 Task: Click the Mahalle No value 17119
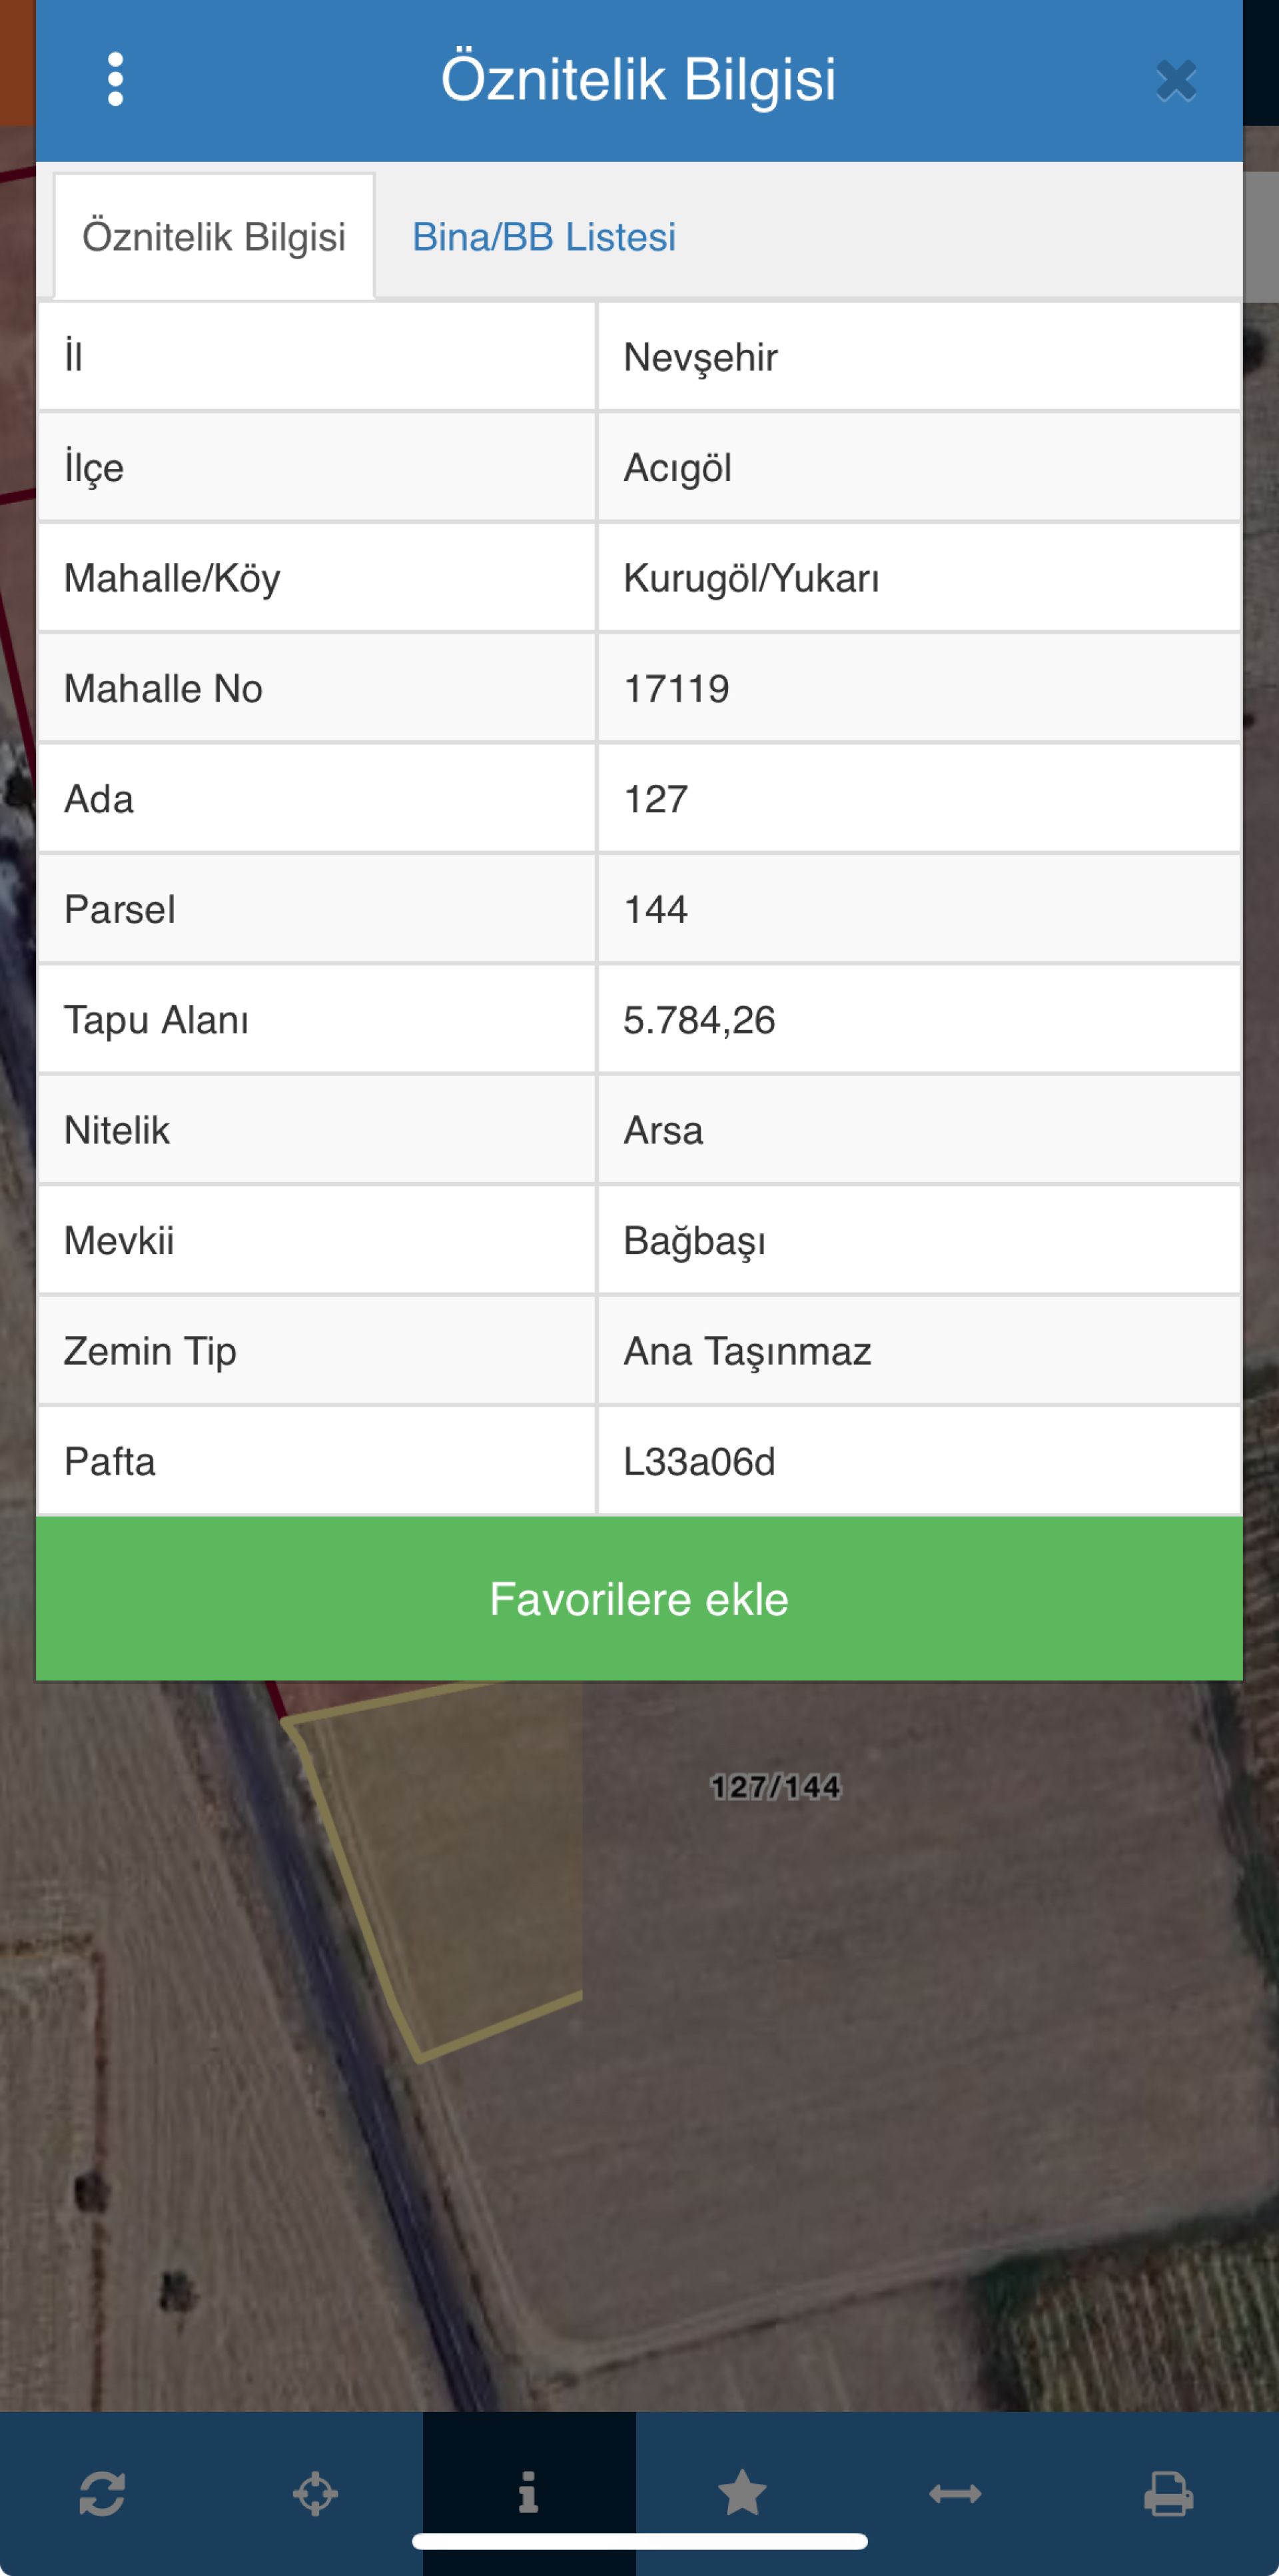coord(676,689)
